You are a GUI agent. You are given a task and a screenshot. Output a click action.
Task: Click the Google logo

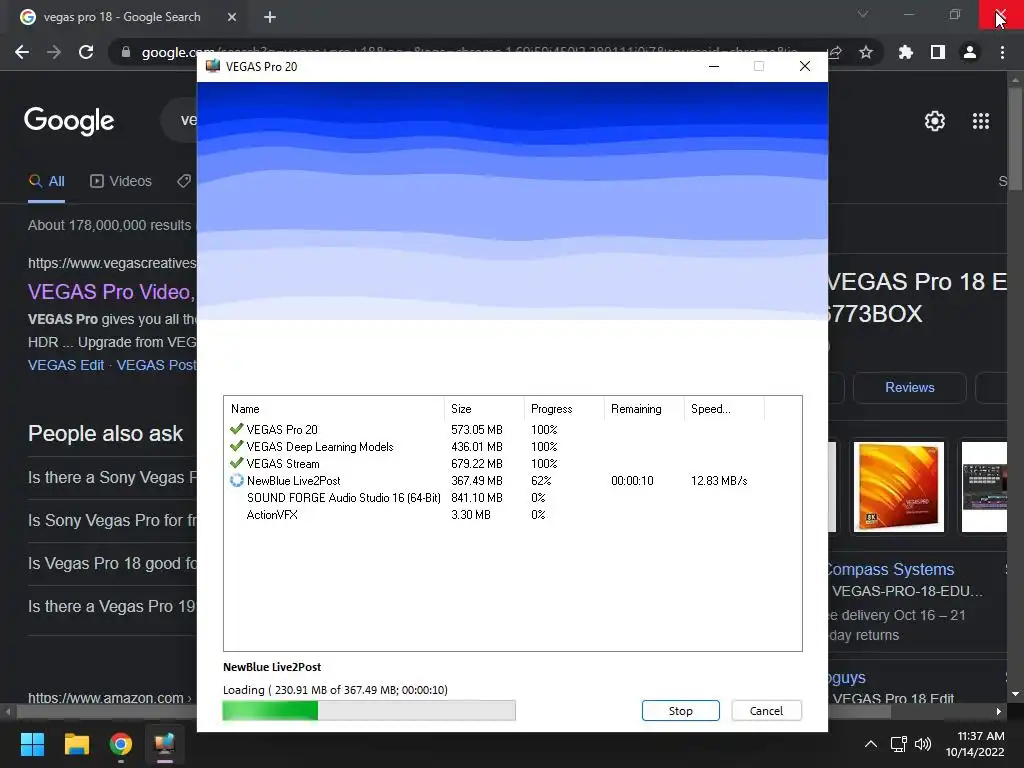click(x=69, y=120)
